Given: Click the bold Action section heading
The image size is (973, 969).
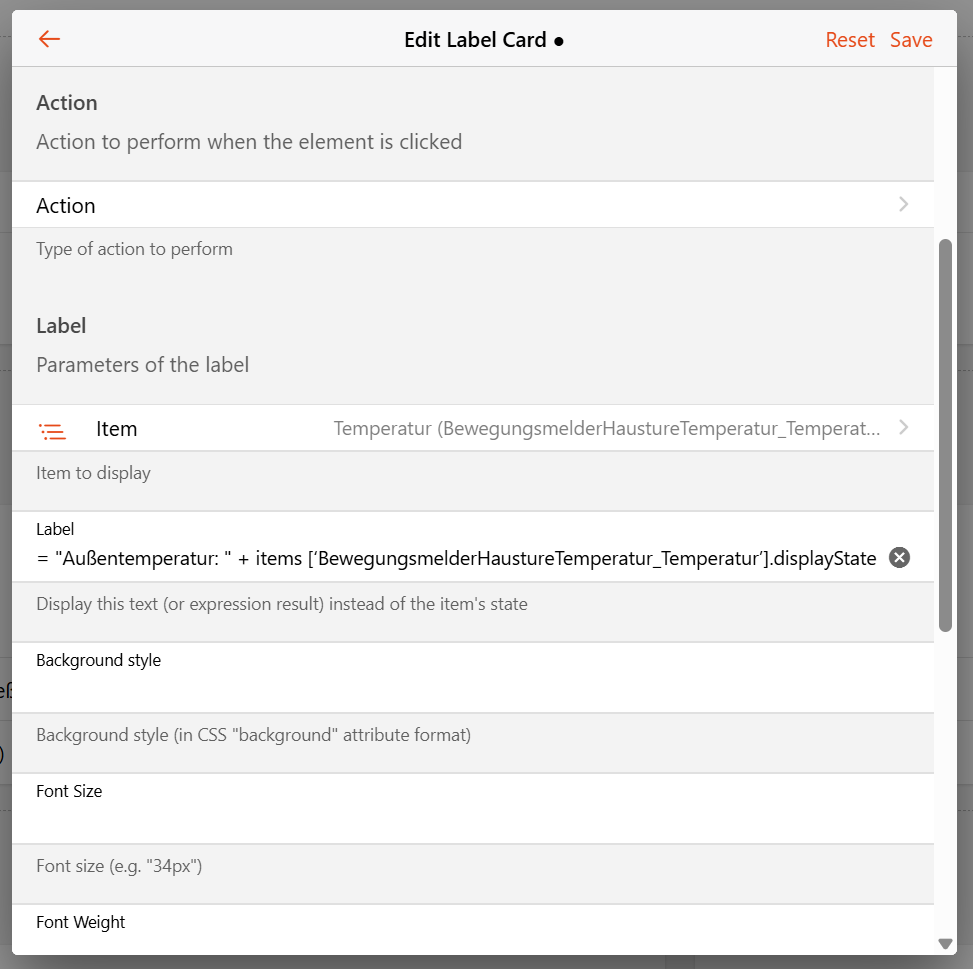Looking at the screenshot, I should click(67, 103).
